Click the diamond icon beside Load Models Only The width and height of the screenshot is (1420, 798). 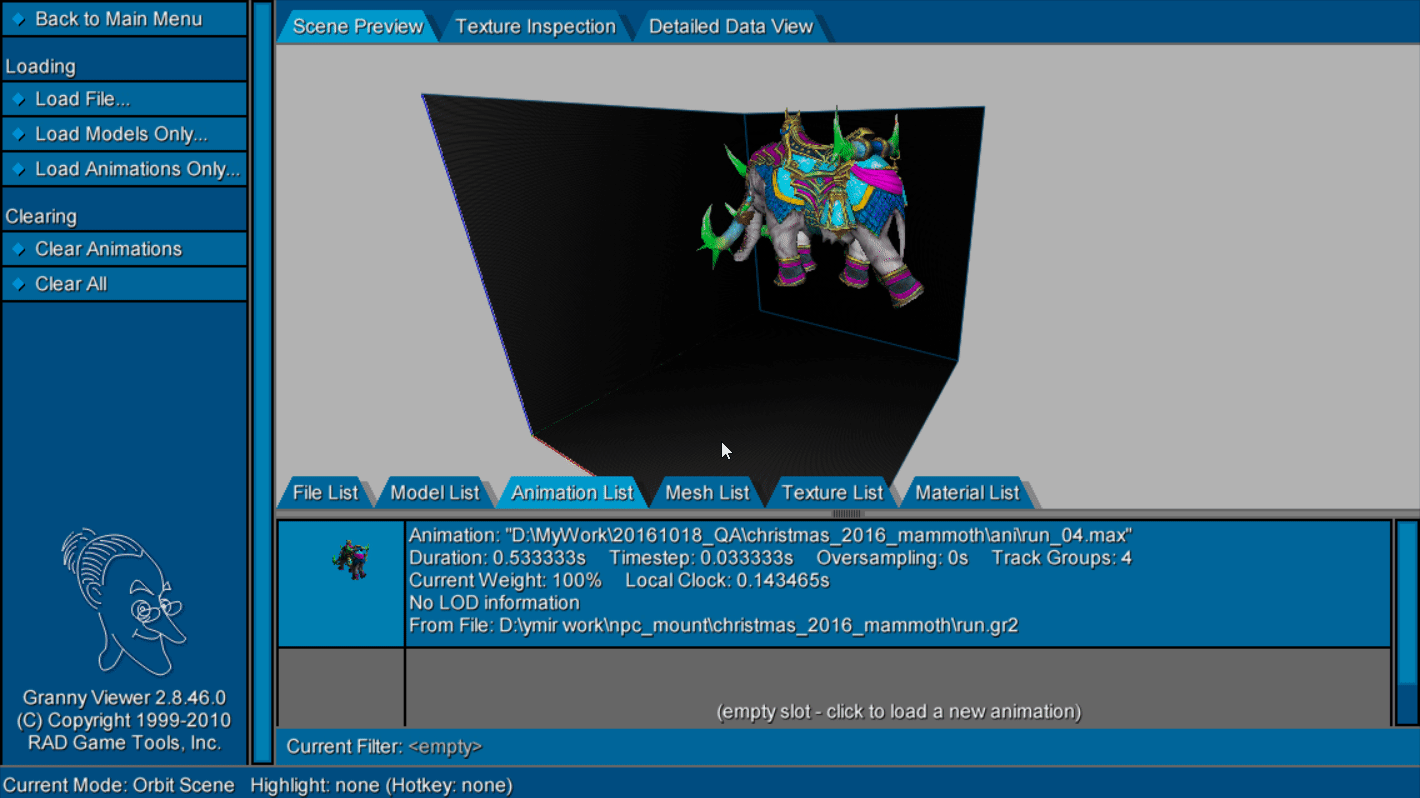tap(19, 134)
